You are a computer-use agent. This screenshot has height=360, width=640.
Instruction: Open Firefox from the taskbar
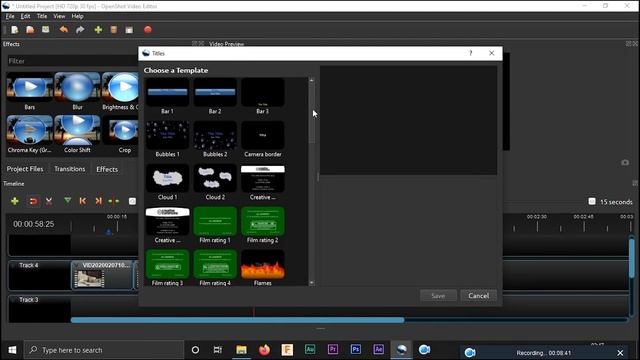coord(264,350)
